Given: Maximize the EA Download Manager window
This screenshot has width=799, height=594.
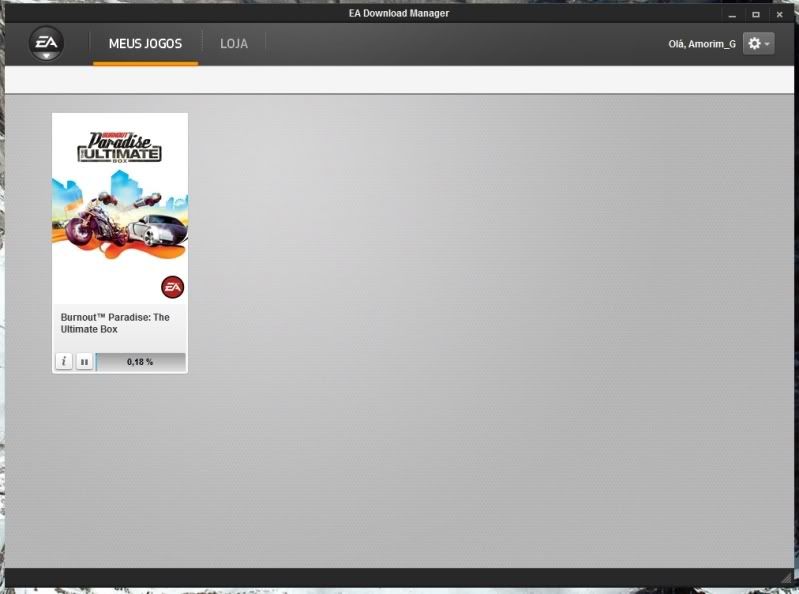Looking at the screenshot, I should pyautogui.click(x=755, y=14).
